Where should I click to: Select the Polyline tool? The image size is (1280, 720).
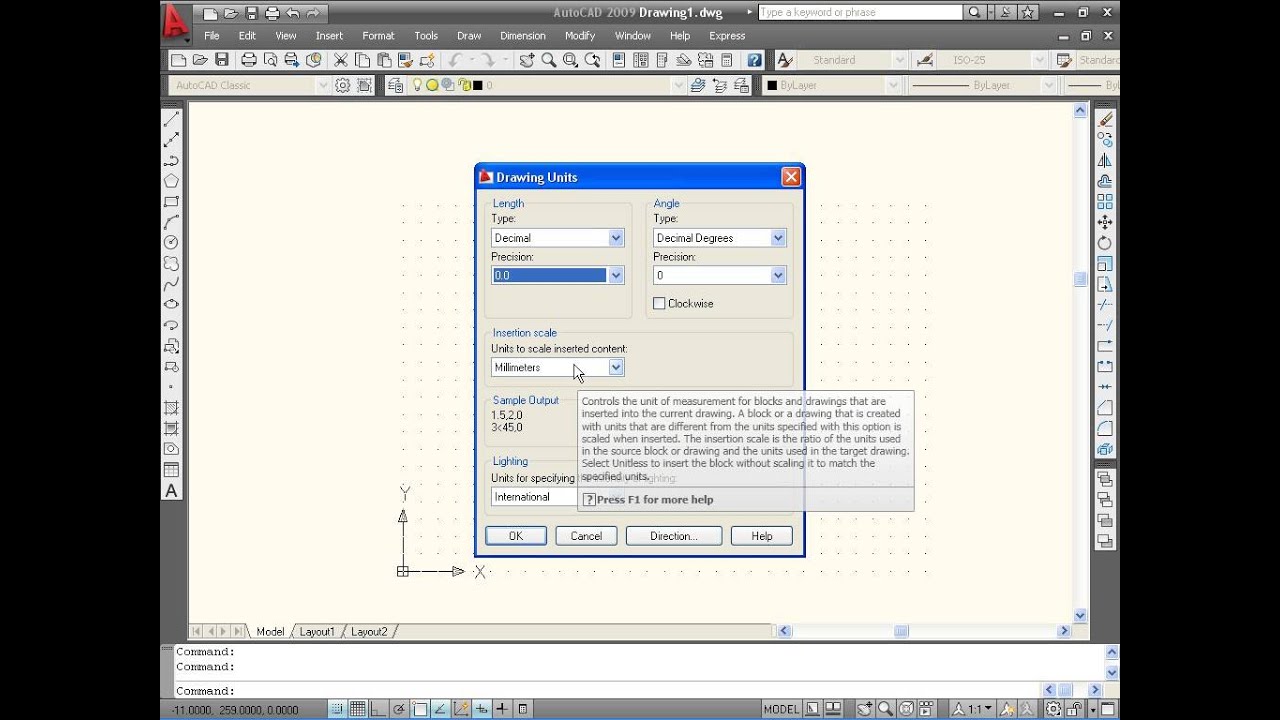point(171,160)
